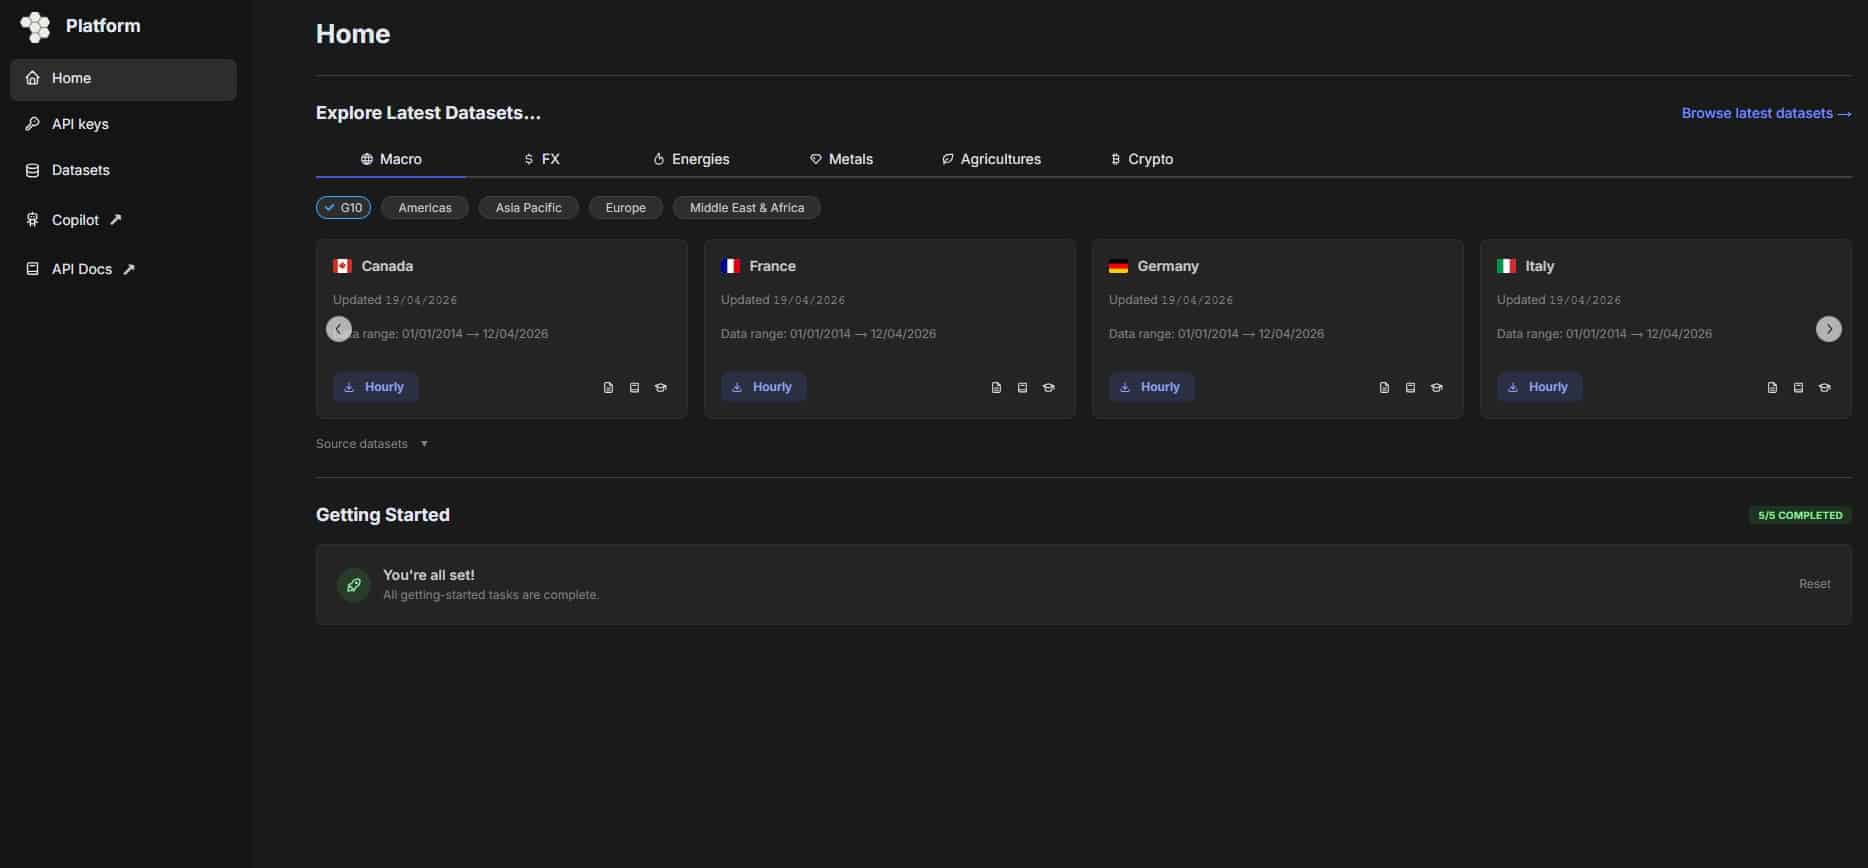Expand the Source datasets section
The height and width of the screenshot is (868, 1868).
pyautogui.click(x=371, y=444)
